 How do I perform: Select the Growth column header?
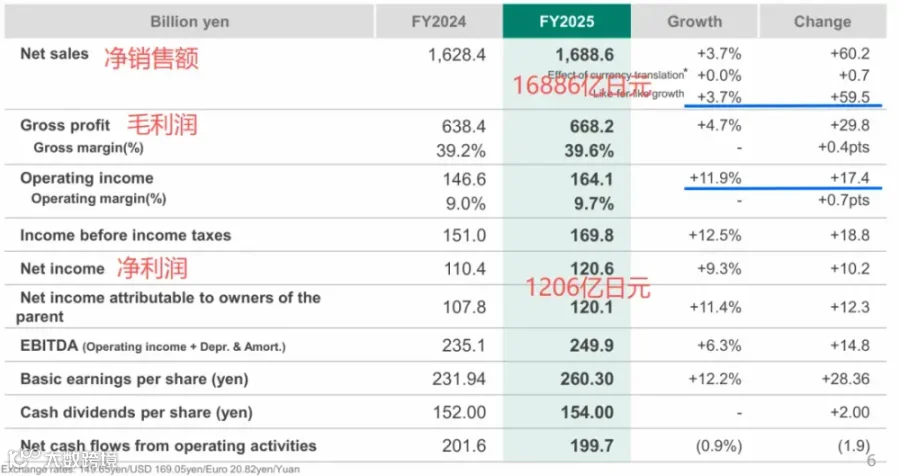coord(695,21)
